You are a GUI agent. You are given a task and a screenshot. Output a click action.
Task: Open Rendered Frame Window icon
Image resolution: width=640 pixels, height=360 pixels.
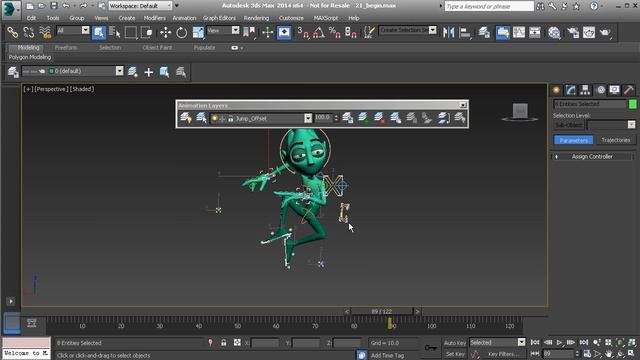point(589,32)
